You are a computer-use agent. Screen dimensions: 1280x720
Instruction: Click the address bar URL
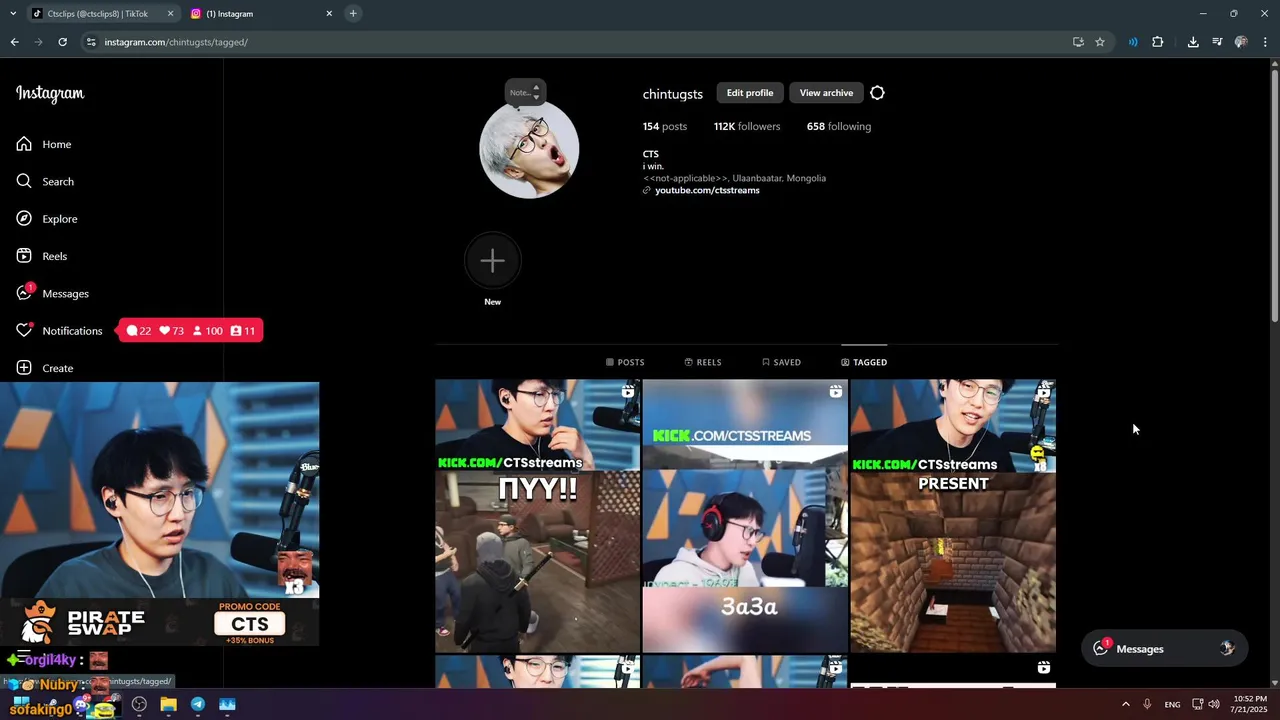pos(176,42)
